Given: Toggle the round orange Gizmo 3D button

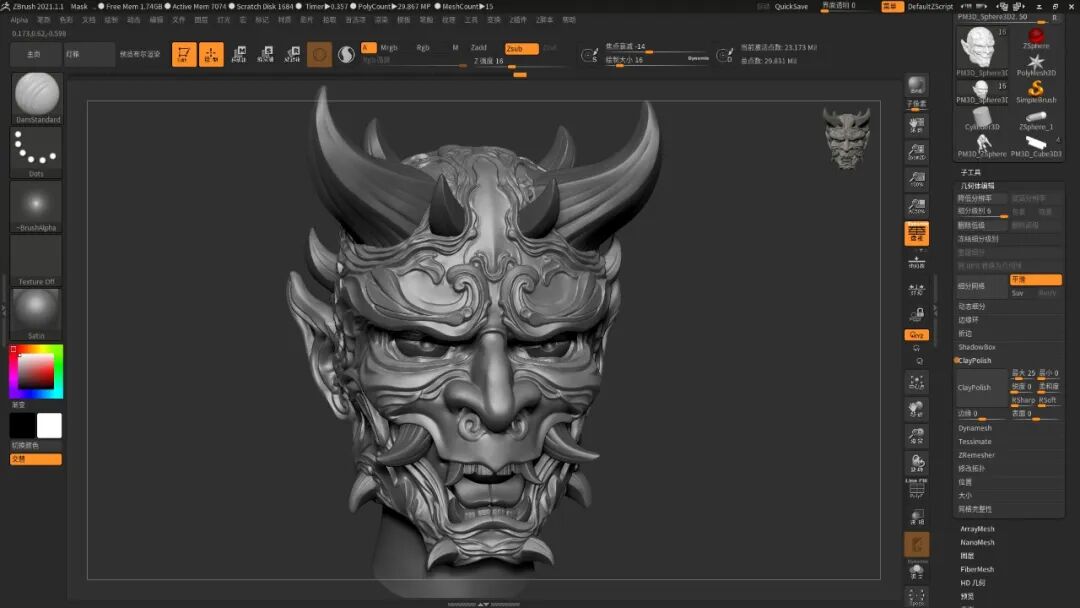Looking at the screenshot, I should [320, 54].
